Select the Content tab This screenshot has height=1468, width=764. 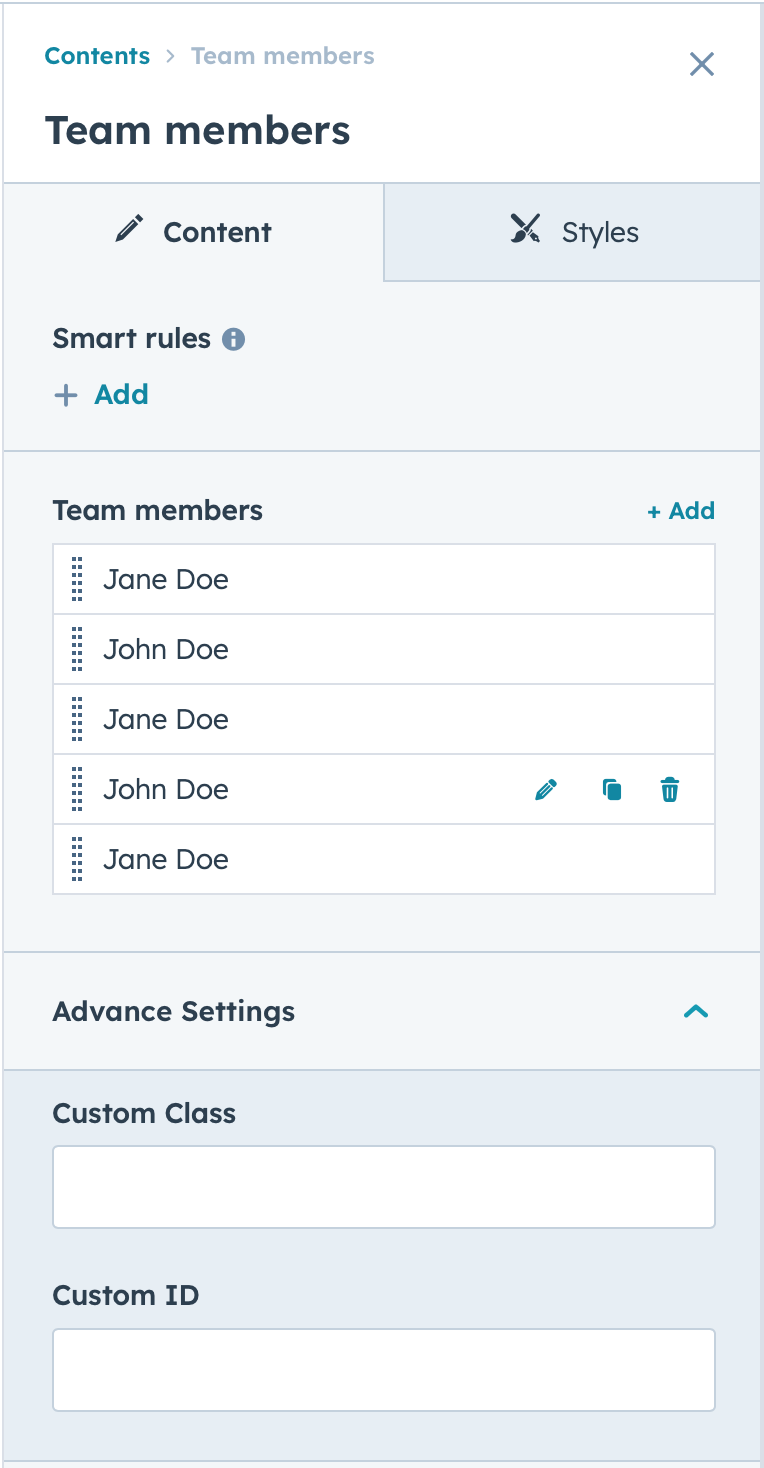coord(194,232)
